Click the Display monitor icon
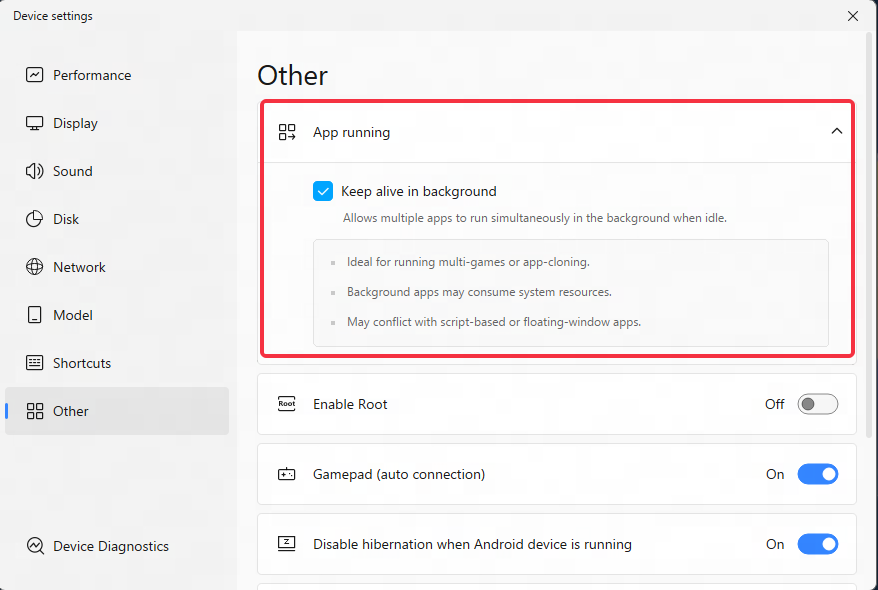Viewport: 878px width, 590px height. point(34,123)
